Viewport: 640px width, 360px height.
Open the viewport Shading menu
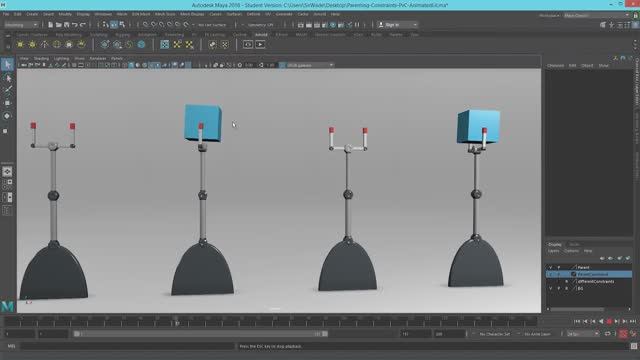point(41,58)
